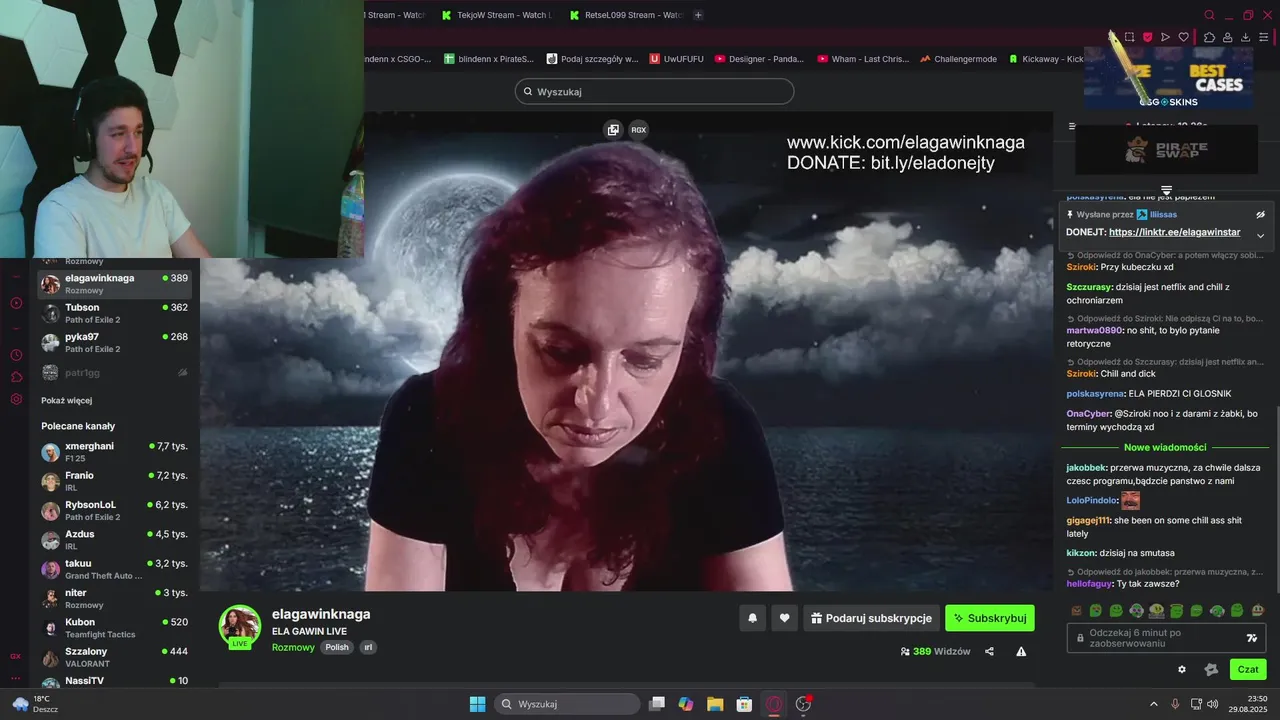This screenshot has height=720, width=1280.
Task: Click the heart follow icon under the video
Action: coord(785,618)
